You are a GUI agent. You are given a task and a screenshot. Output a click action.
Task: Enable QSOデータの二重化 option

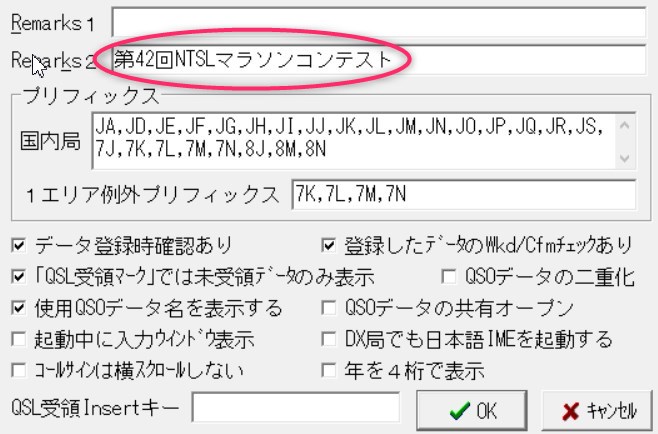coord(449,275)
